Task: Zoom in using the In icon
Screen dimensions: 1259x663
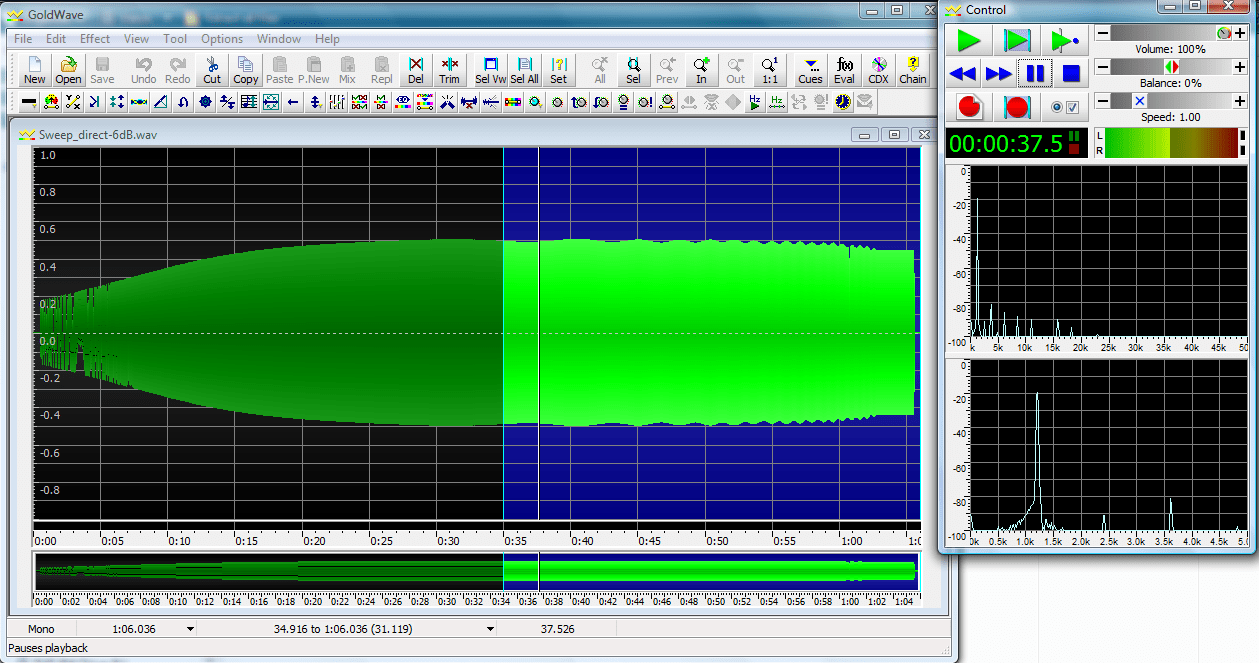Action: pyautogui.click(x=701, y=69)
